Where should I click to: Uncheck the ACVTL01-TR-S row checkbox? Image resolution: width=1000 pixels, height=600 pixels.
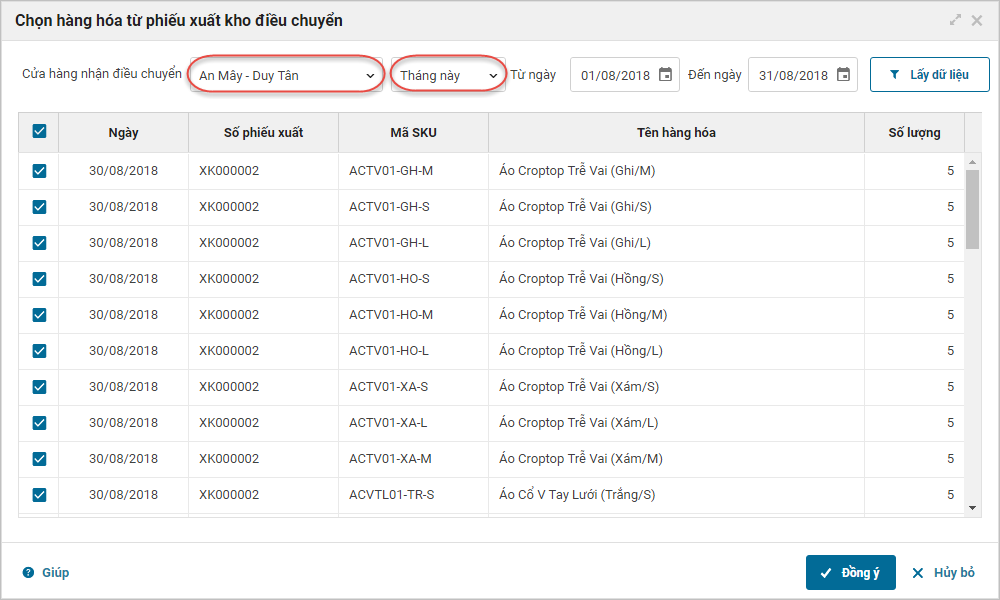pos(39,495)
